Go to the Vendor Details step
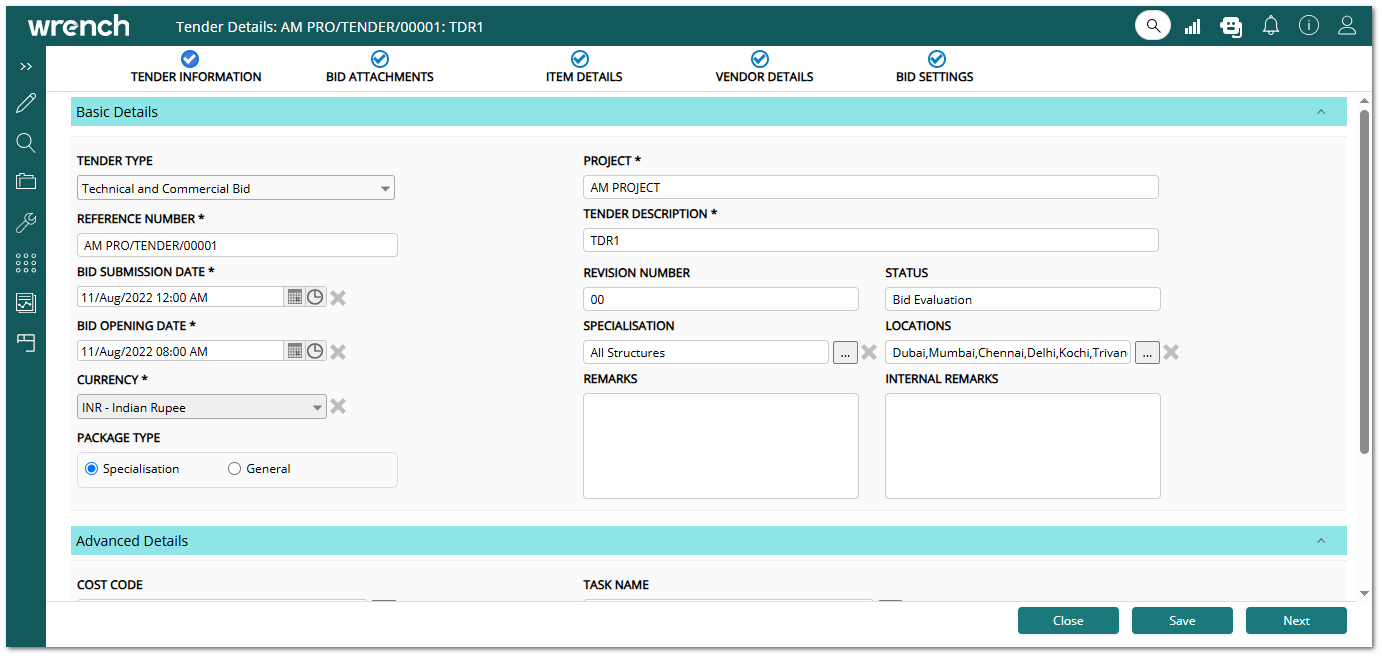The image size is (1382, 657). point(764,67)
